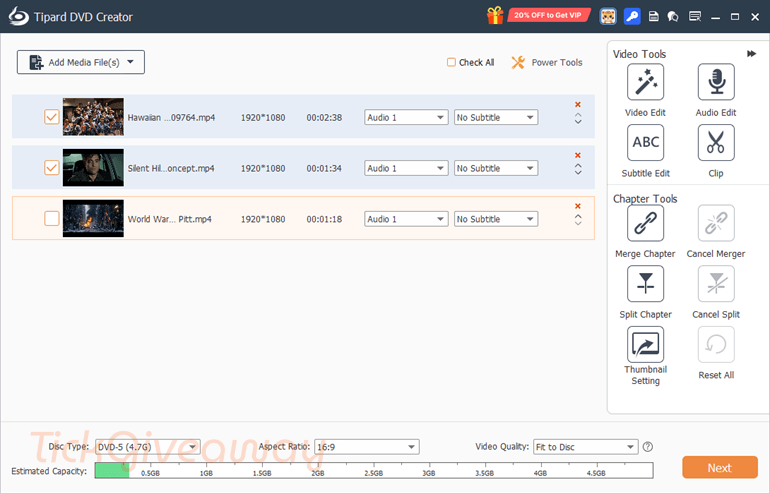Select the Reset All tool
Image resolution: width=770 pixels, height=494 pixels.
pyautogui.click(x=716, y=345)
